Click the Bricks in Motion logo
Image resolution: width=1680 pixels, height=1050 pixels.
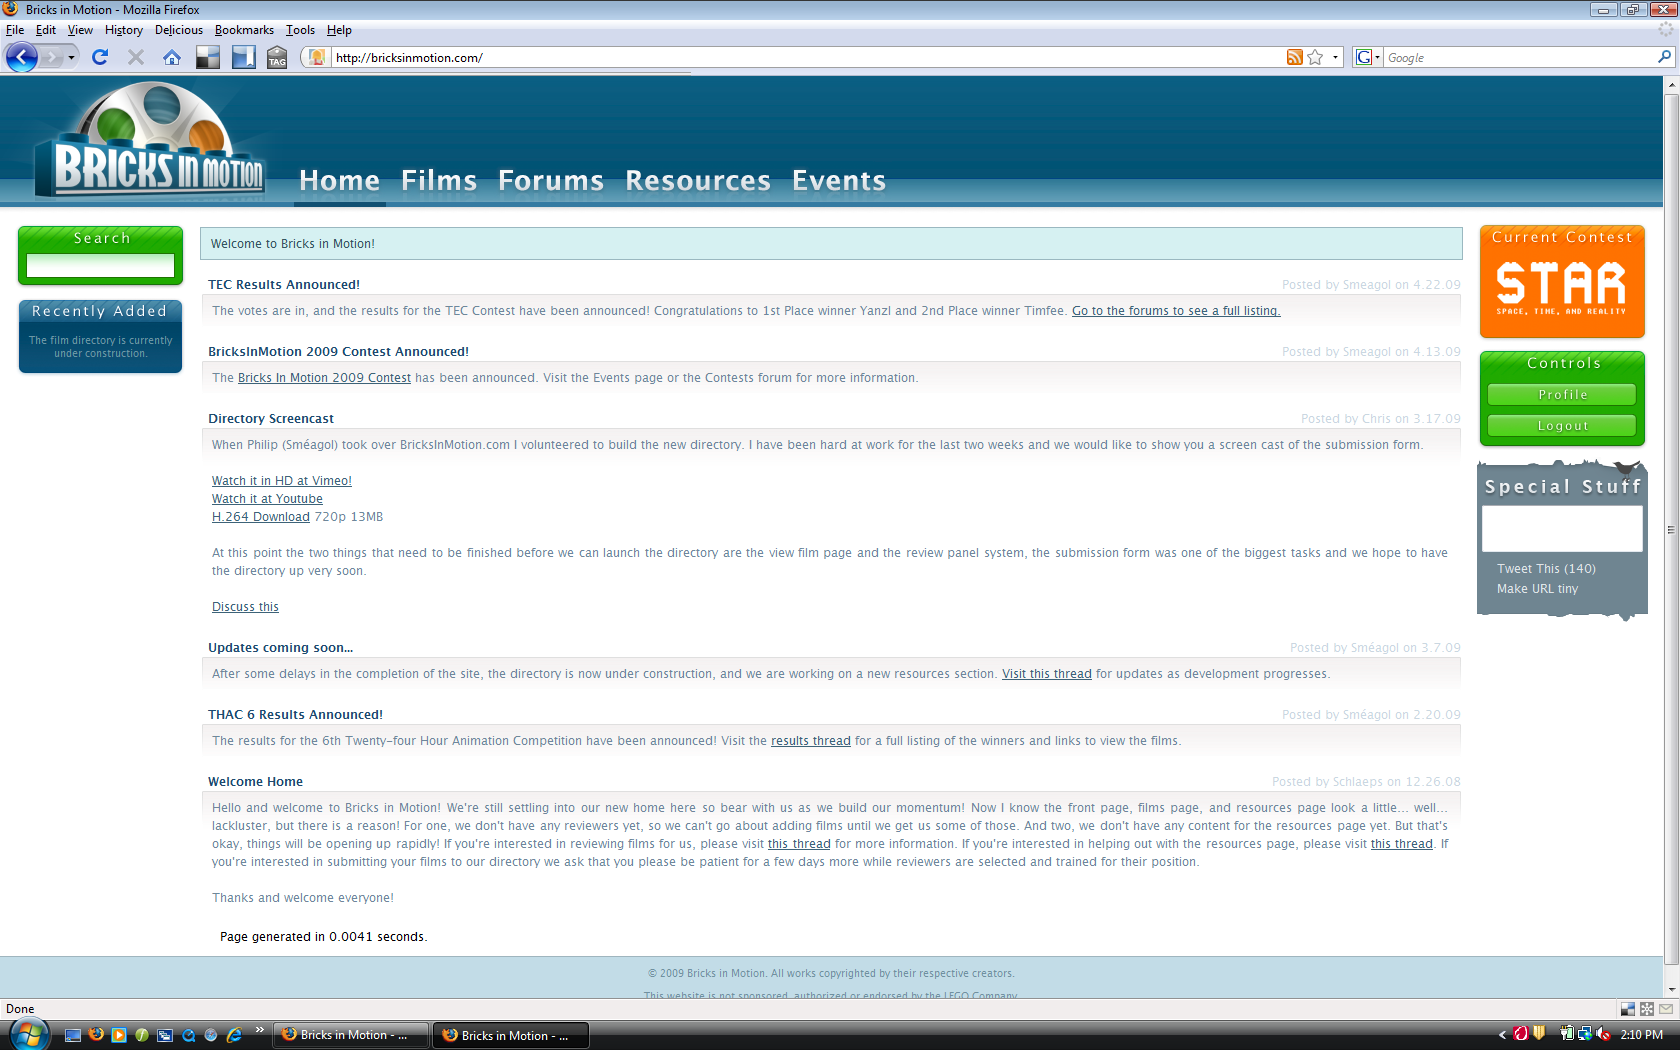point(150,140)
